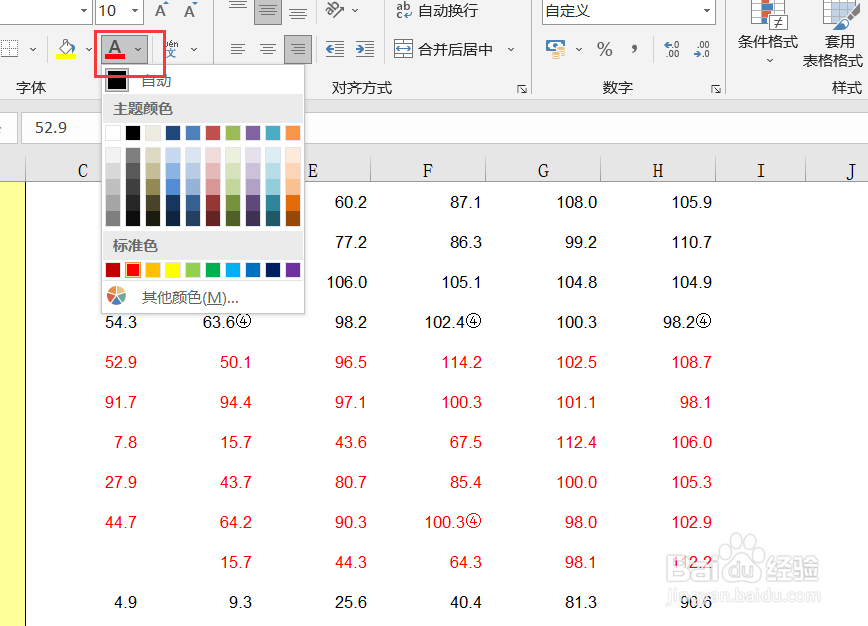The width and height of the screenshot is (868, 626).
Task: Expand the phonetic guide dropdown arrow
Action: pos(194,49)
